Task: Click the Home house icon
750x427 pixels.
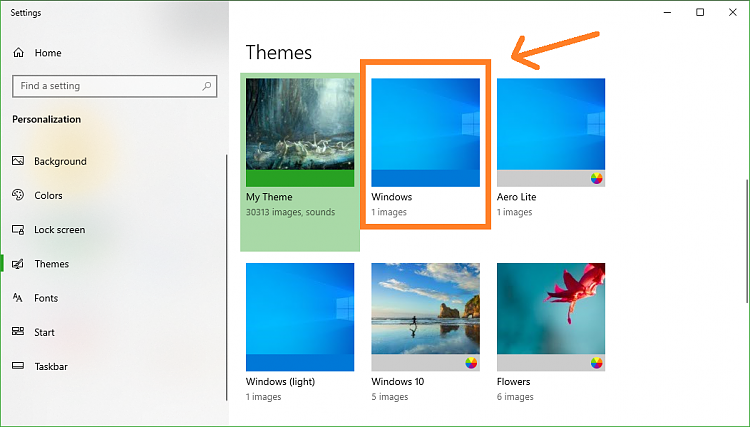Action: [18, 53]
